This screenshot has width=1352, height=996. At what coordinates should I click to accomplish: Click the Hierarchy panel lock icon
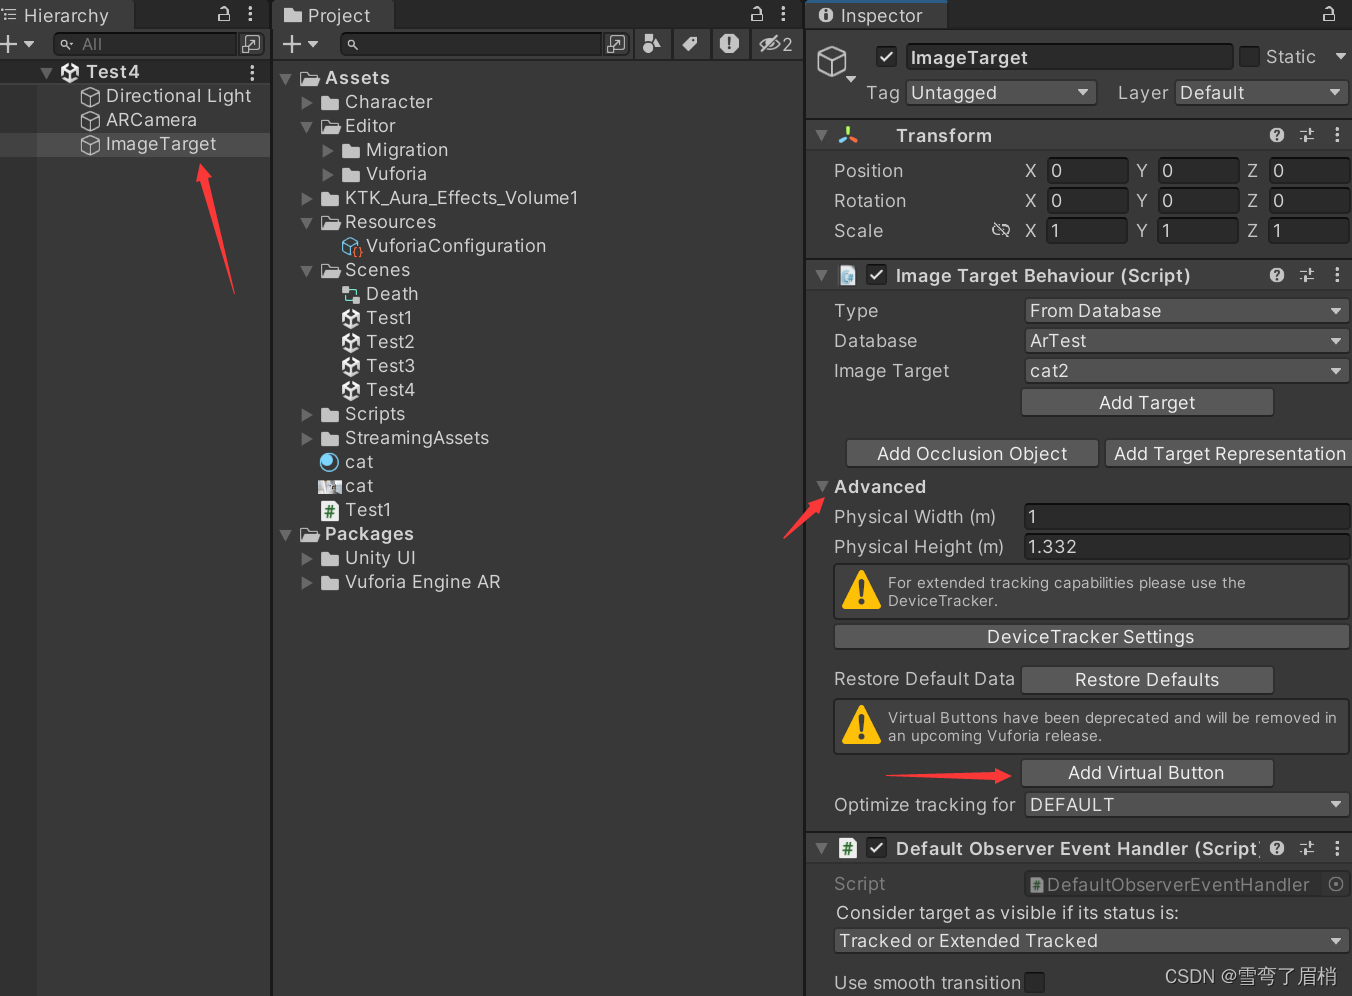pos(224,14)
